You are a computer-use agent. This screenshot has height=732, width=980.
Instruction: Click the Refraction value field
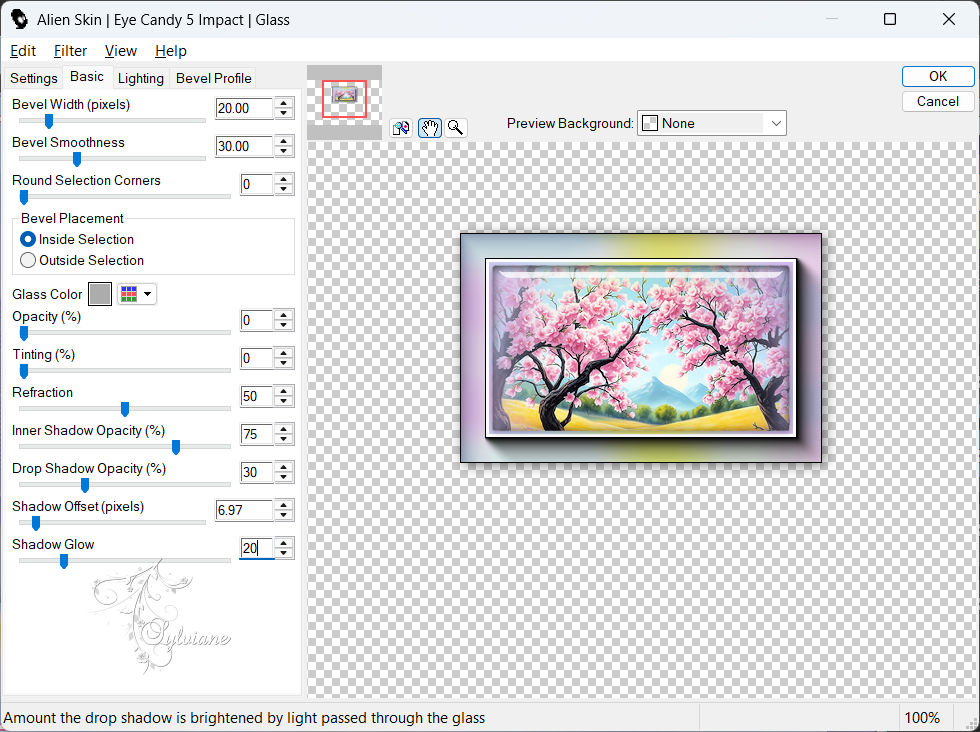[257, 396]
